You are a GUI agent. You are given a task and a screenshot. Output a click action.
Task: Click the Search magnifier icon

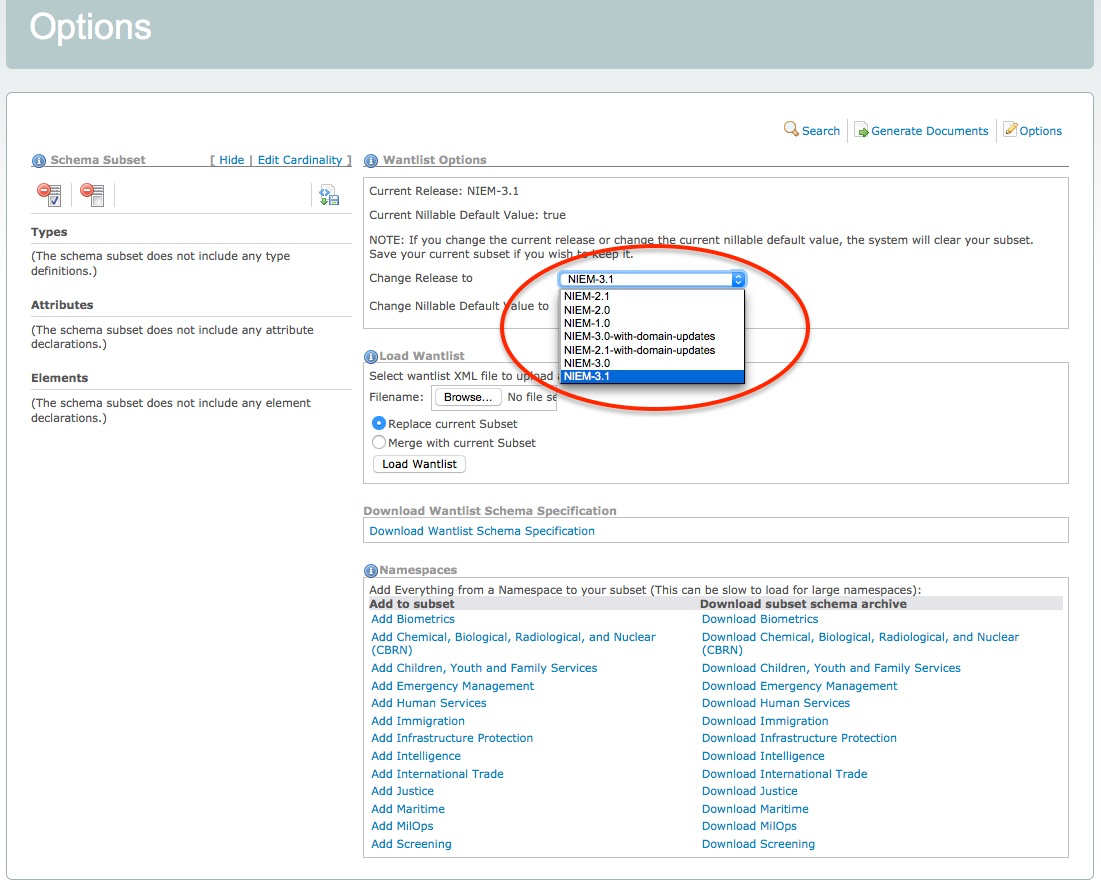click(791, 130)
